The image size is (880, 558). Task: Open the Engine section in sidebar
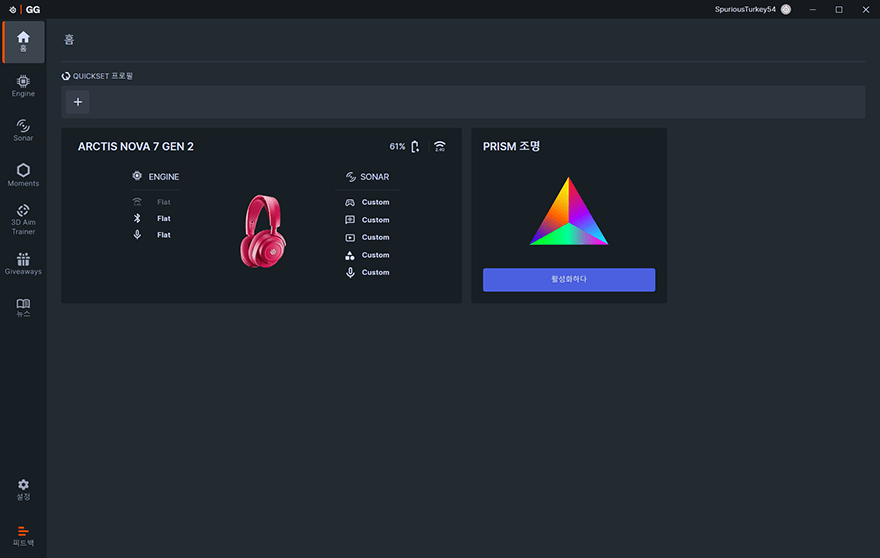pyautogui.click(x=23, y=86)
